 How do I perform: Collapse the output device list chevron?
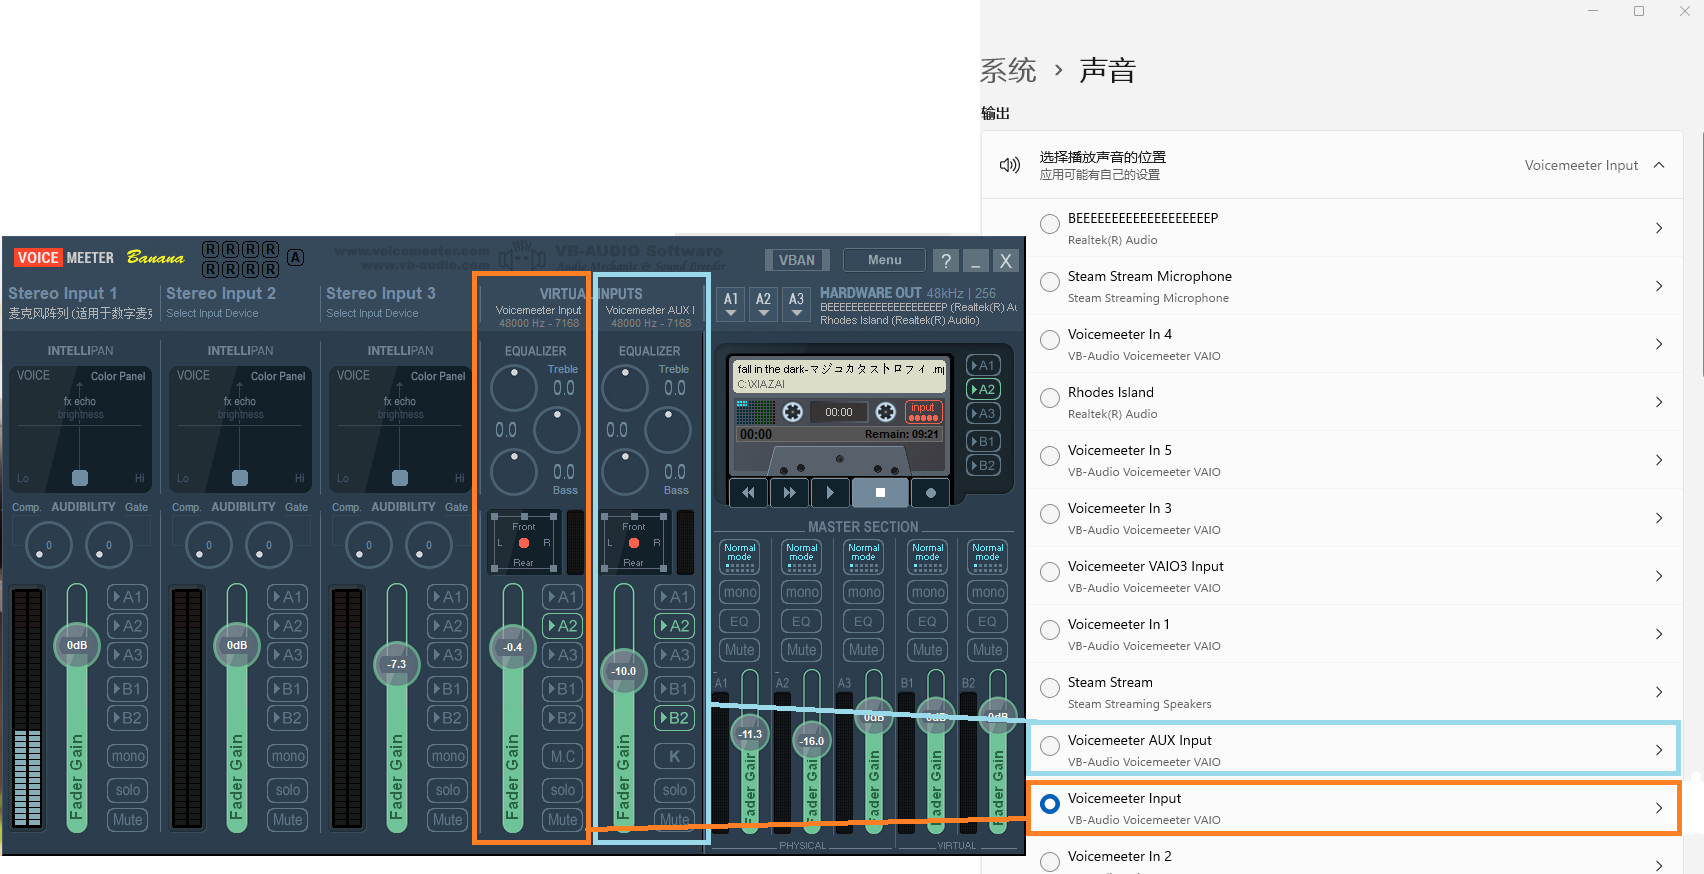click(1659, 165)
